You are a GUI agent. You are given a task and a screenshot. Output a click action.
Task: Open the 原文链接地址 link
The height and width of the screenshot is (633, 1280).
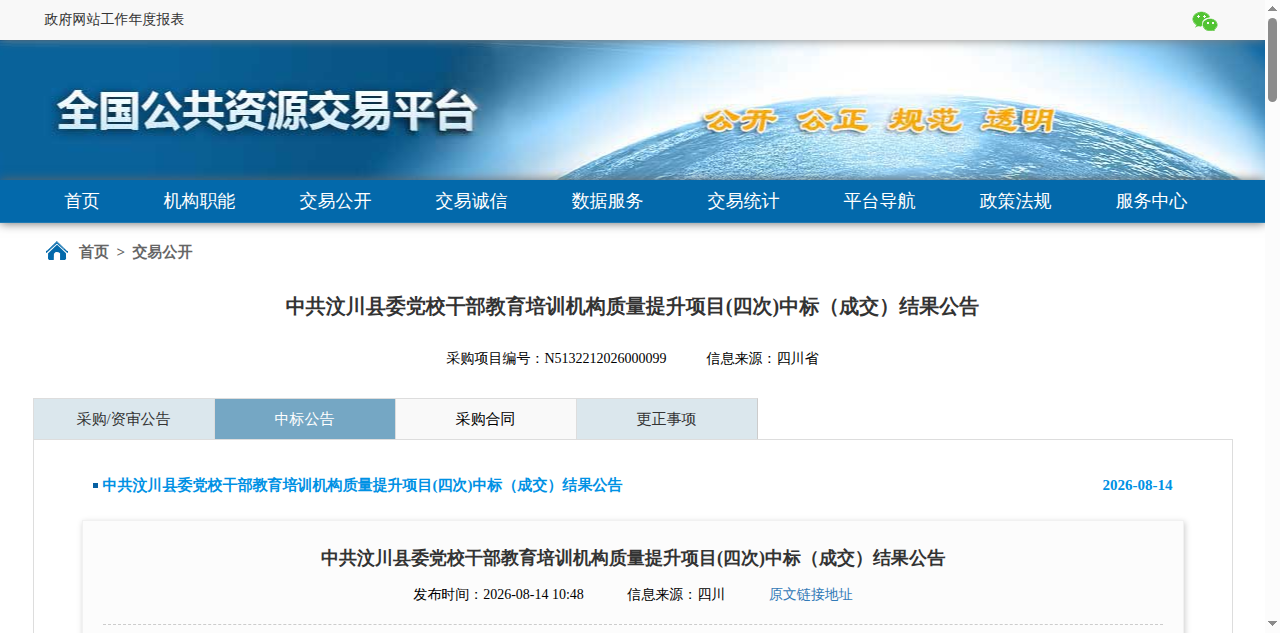[811, 595]
